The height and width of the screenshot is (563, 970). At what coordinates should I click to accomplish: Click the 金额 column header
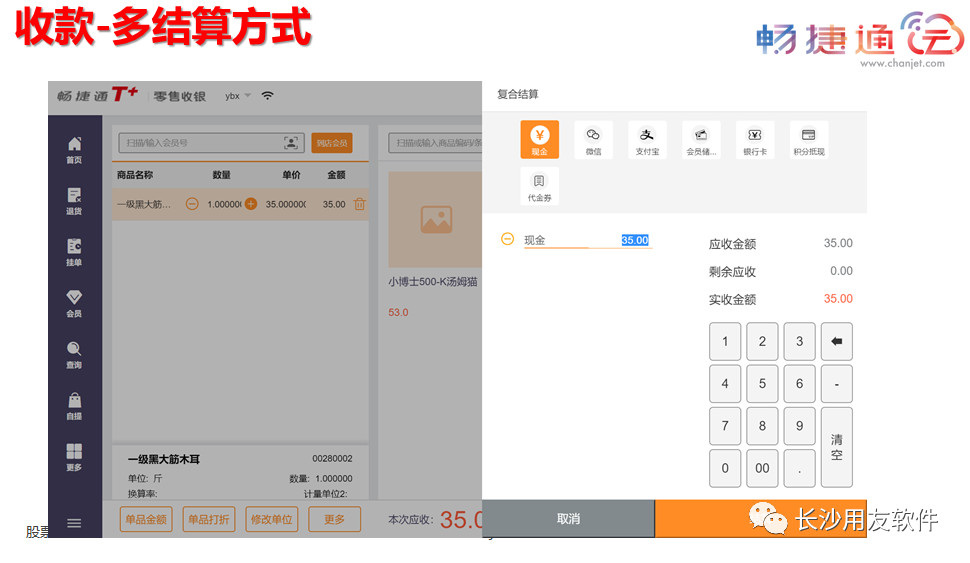point(337,175)
